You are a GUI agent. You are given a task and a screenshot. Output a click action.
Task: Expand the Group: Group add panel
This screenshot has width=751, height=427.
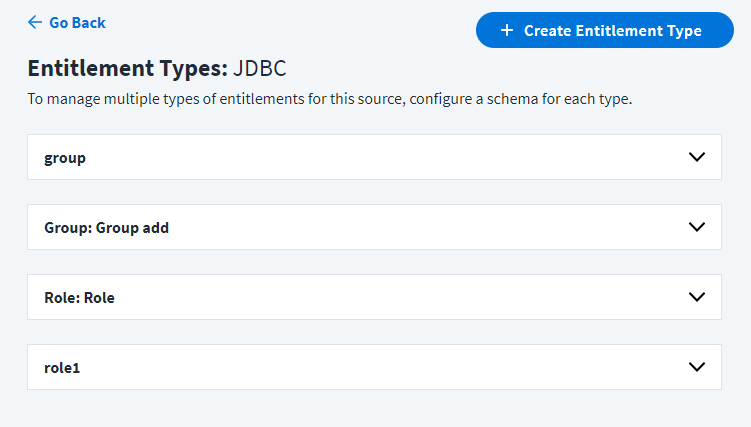coord(374,227)
